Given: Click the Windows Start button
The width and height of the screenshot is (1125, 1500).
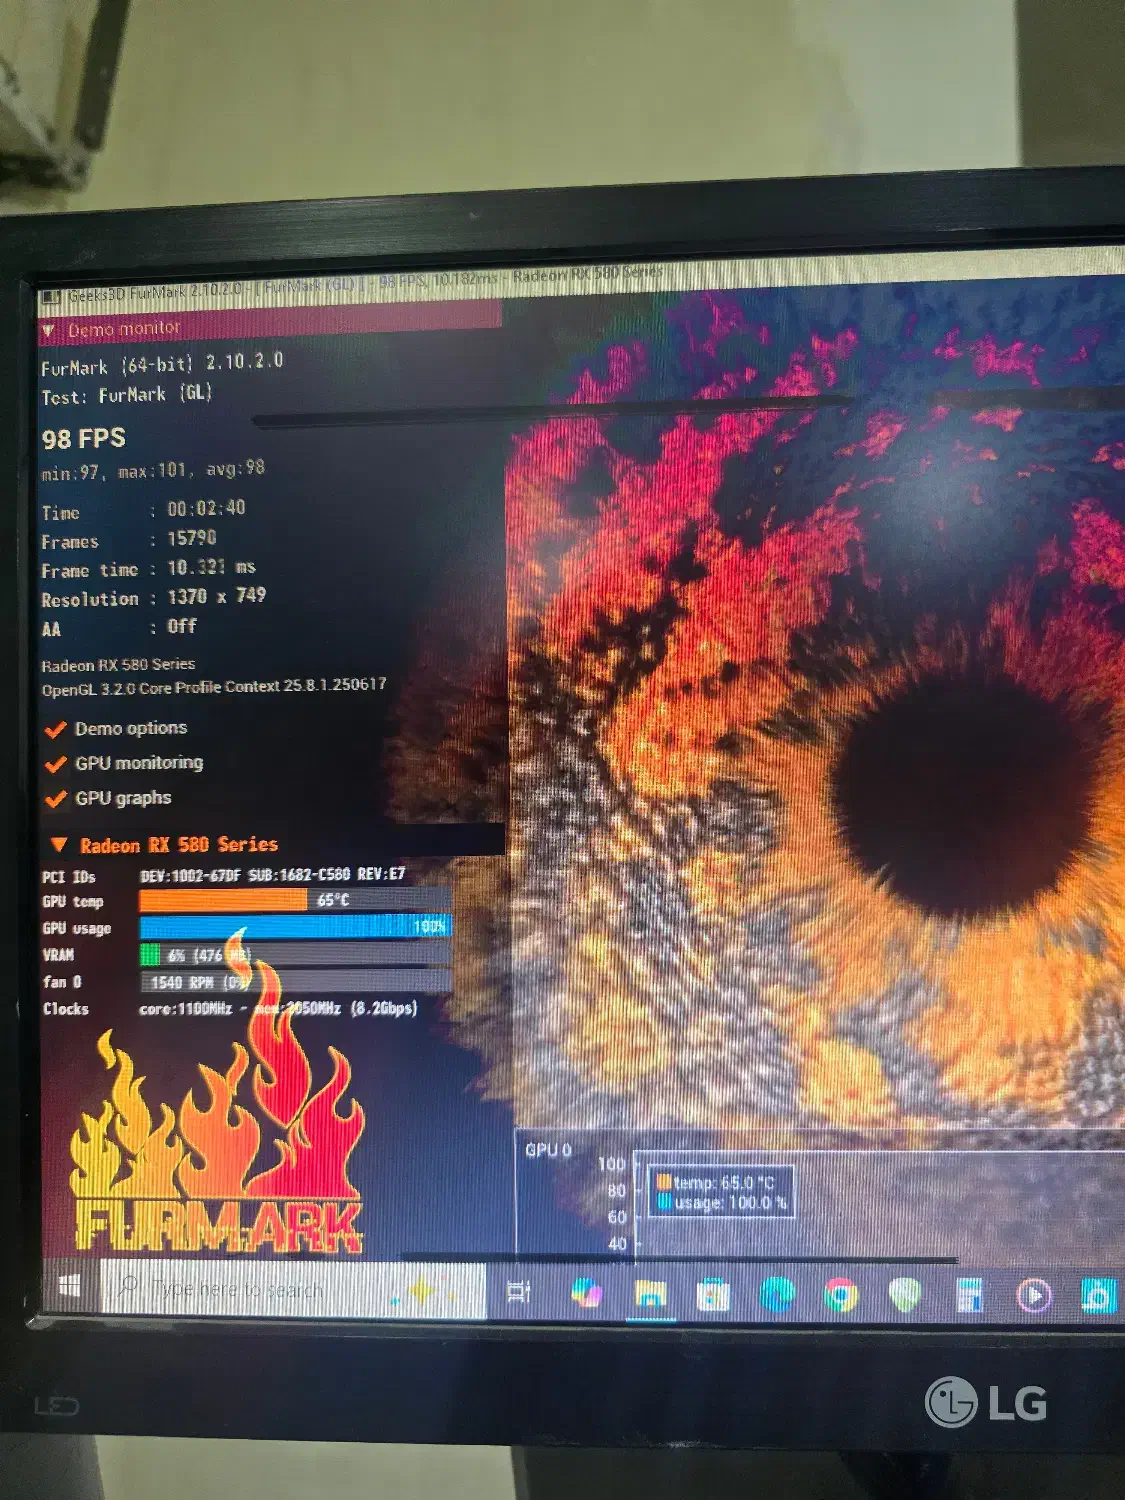Looking at the screenshot, I should point(70,1287).
